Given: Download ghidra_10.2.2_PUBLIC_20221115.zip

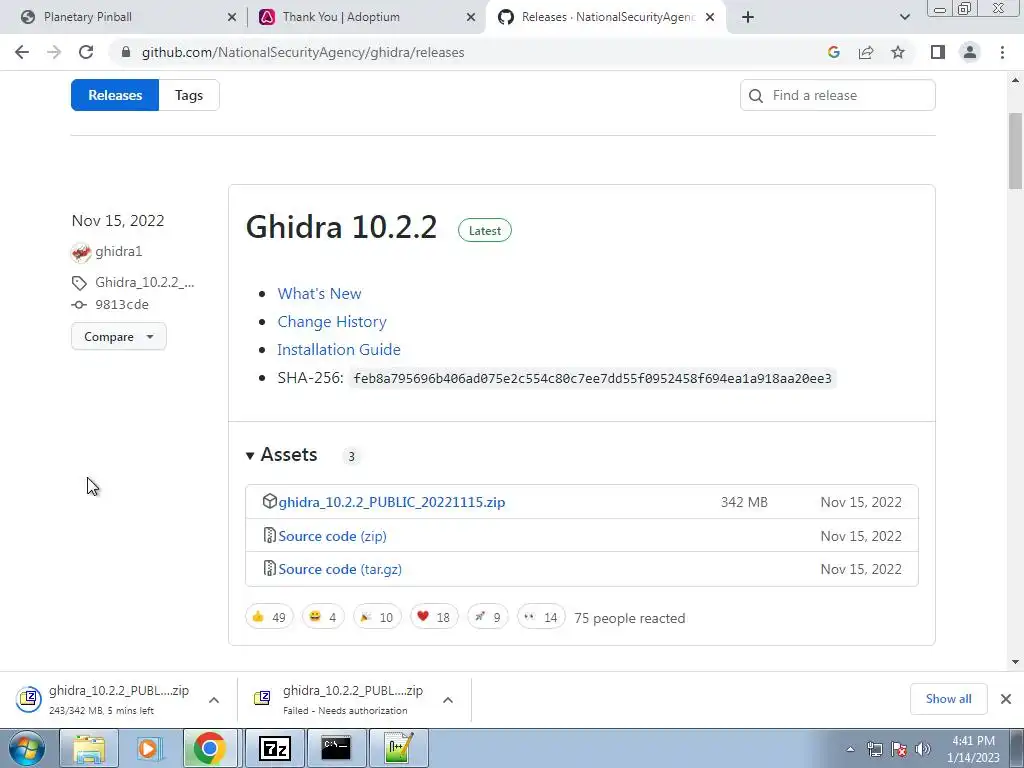Looking at the screenshot, I should click(392, 502).
